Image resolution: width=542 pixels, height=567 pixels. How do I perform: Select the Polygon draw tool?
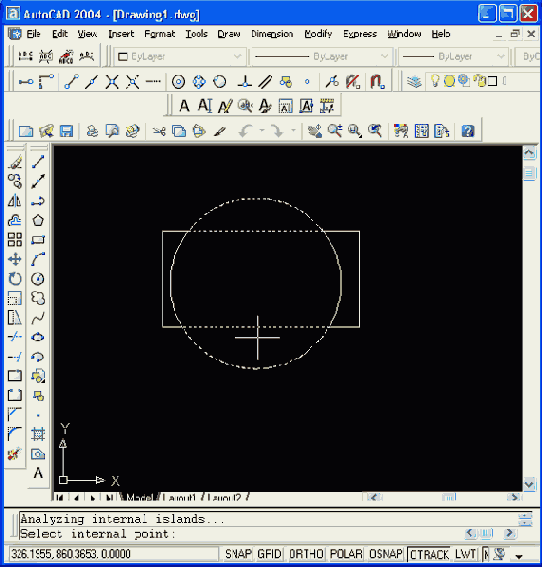38,220
